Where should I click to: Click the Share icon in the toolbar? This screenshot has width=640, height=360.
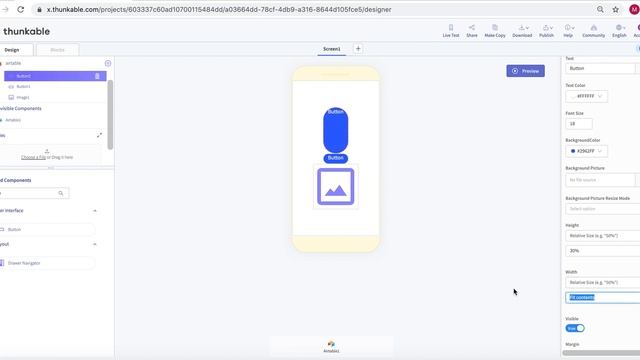point(472,31)
